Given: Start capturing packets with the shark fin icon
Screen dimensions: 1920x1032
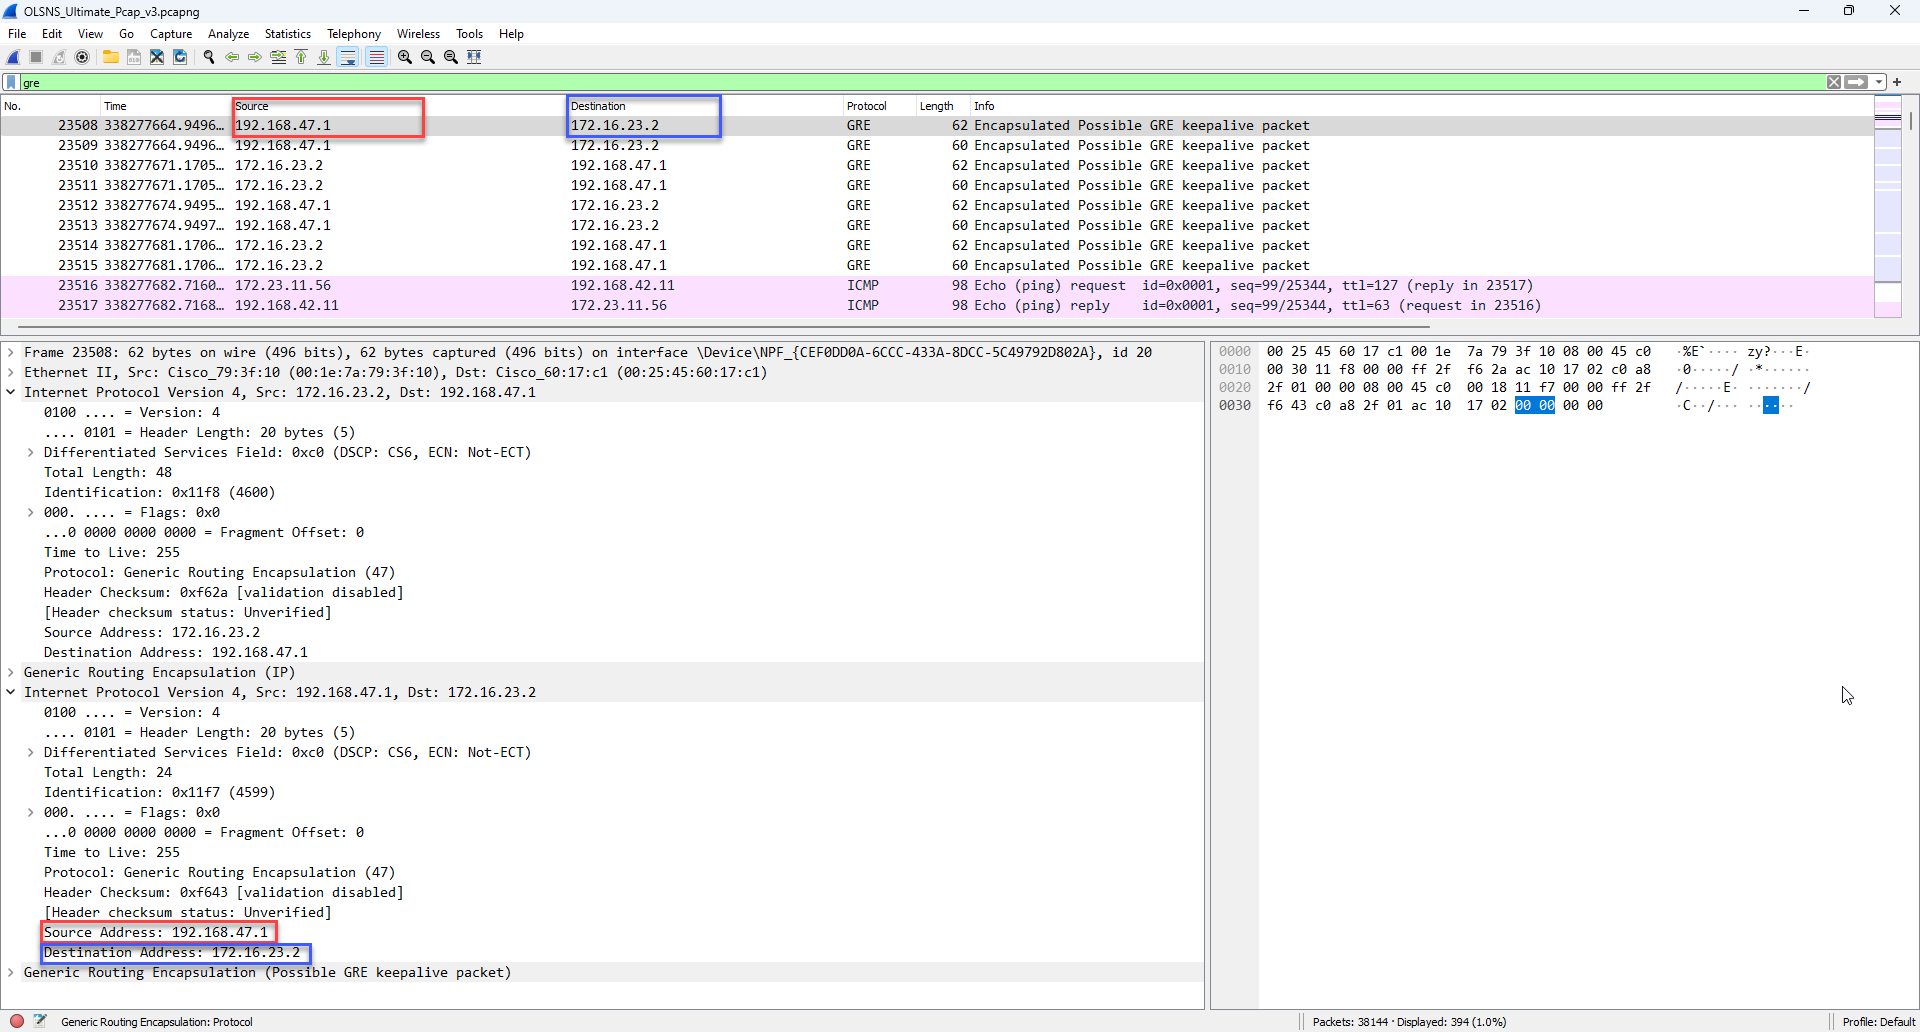Looking at the screenshot, I should [14, 57].
